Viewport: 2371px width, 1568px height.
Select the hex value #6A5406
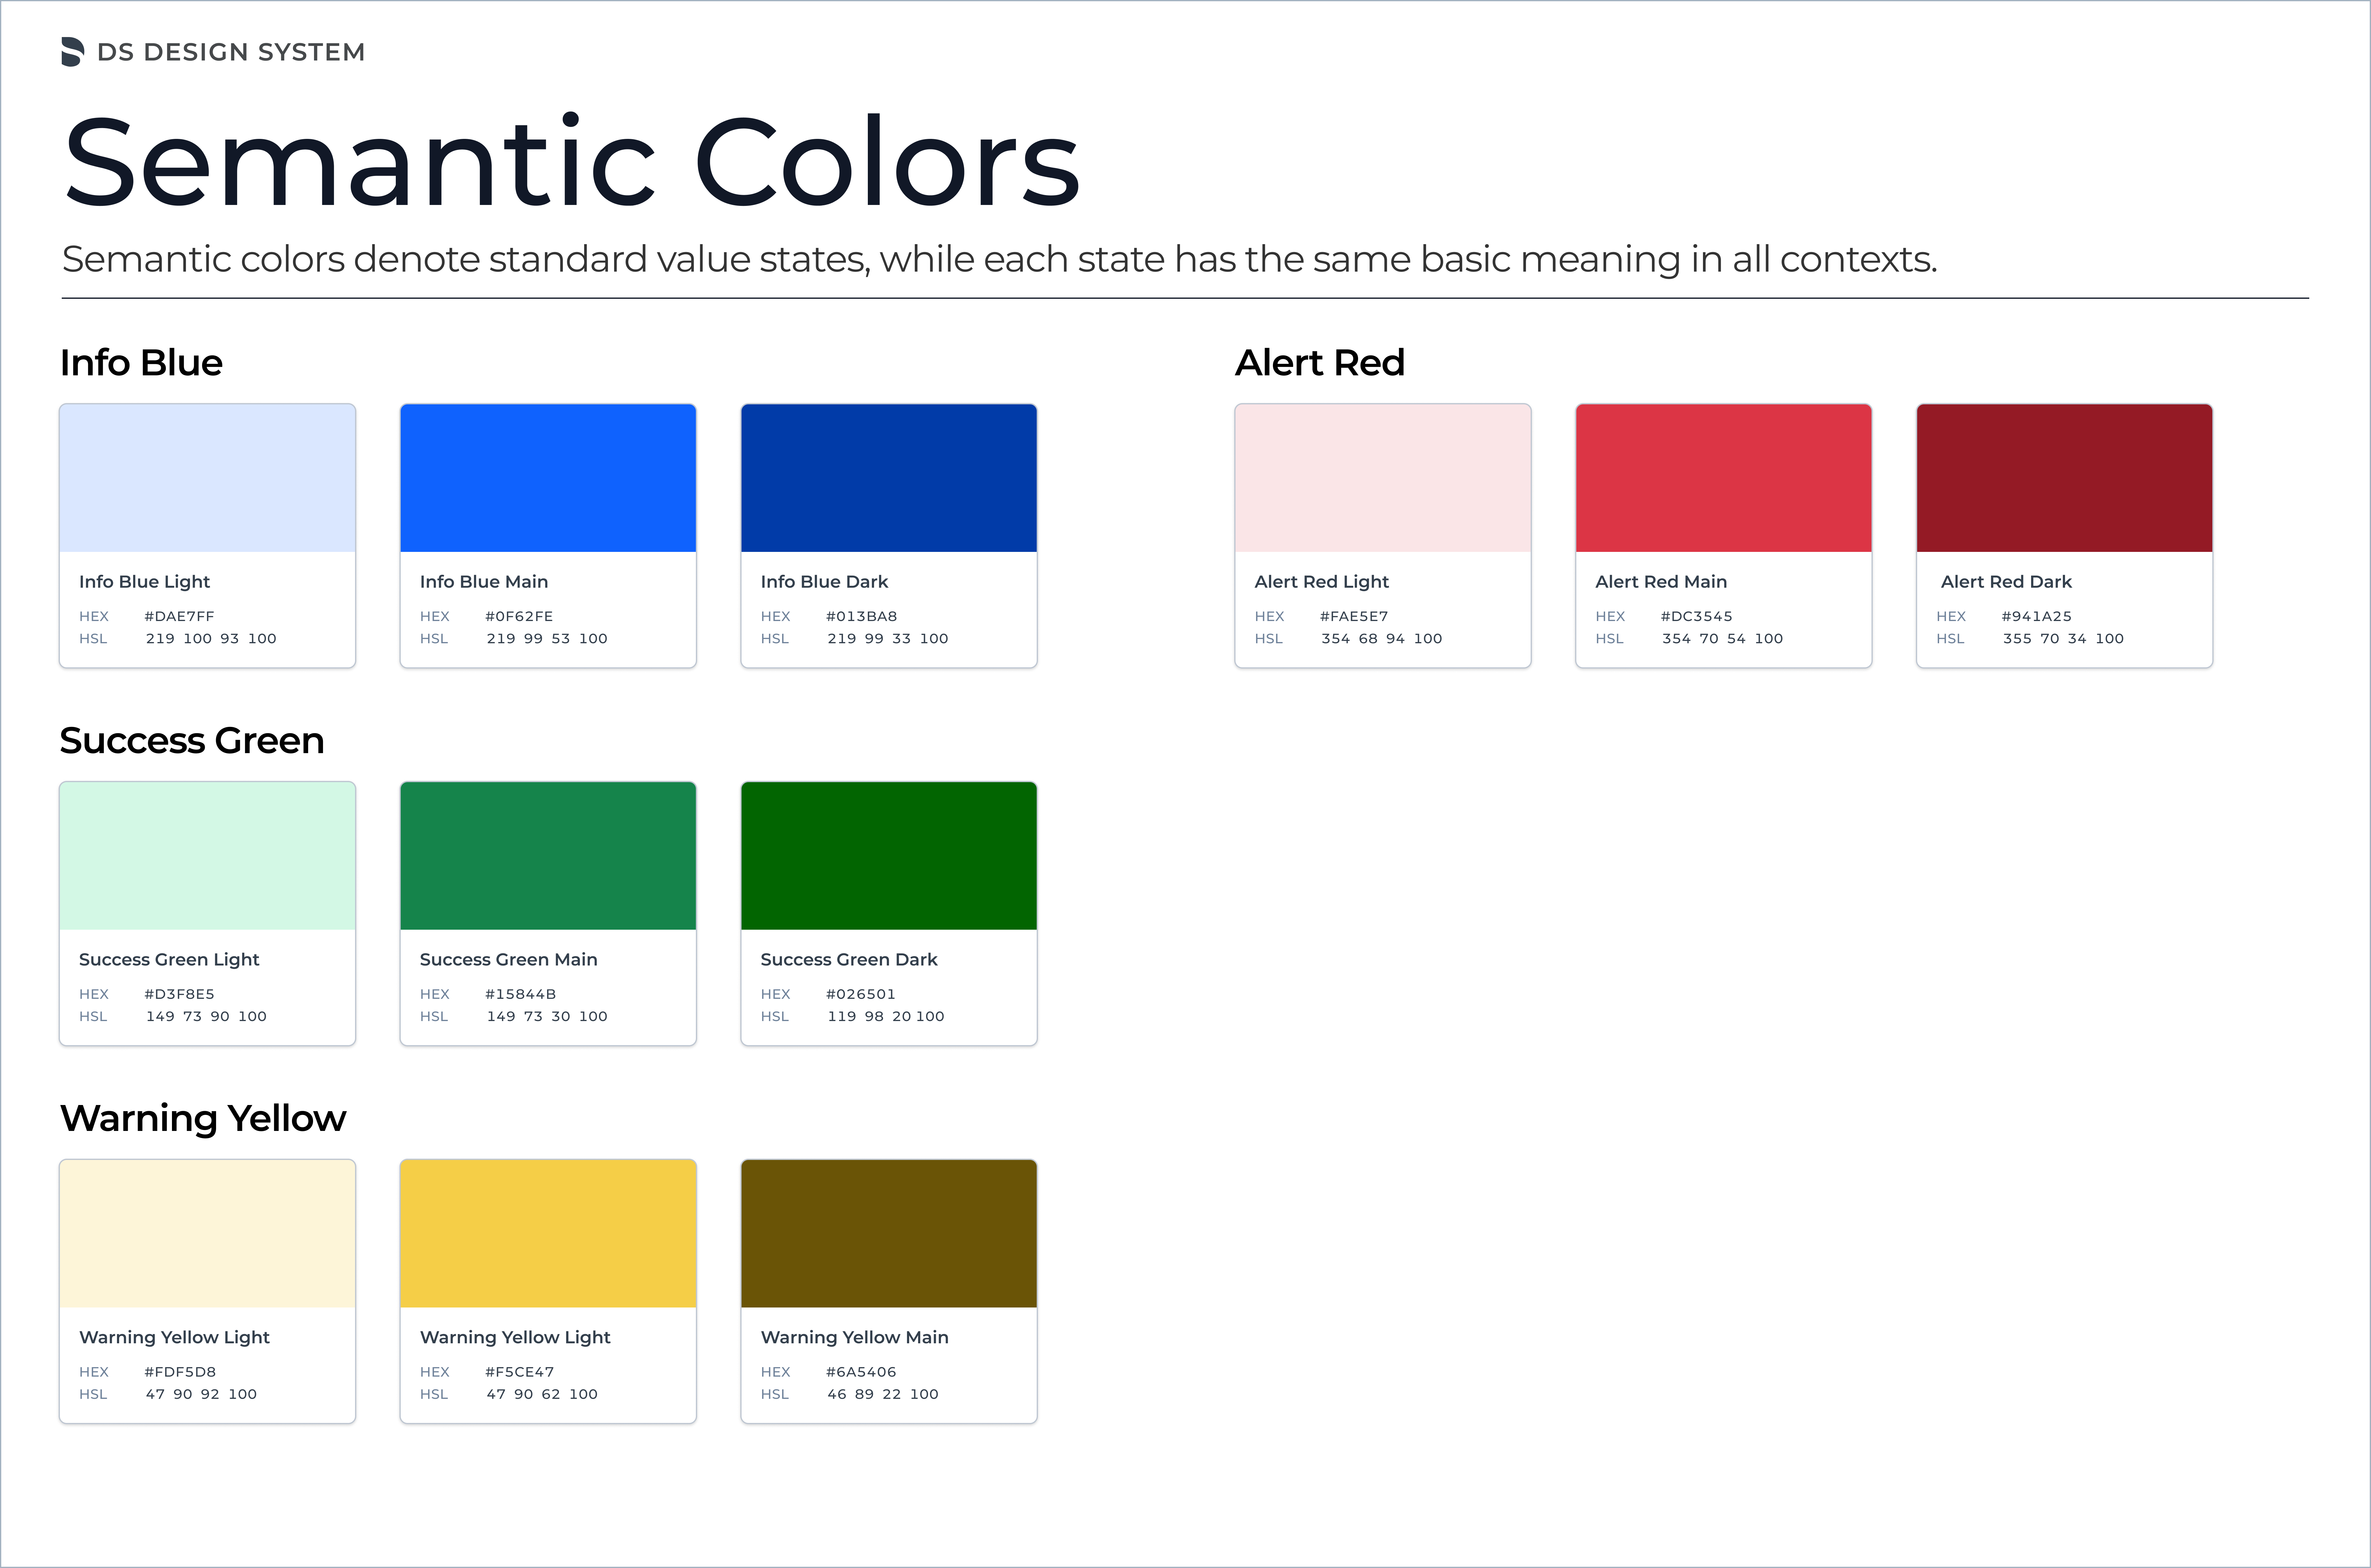(x=861, y=1372)
